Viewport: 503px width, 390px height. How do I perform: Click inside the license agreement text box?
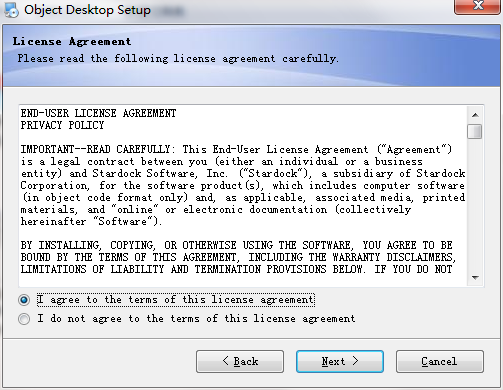[243, 196]
